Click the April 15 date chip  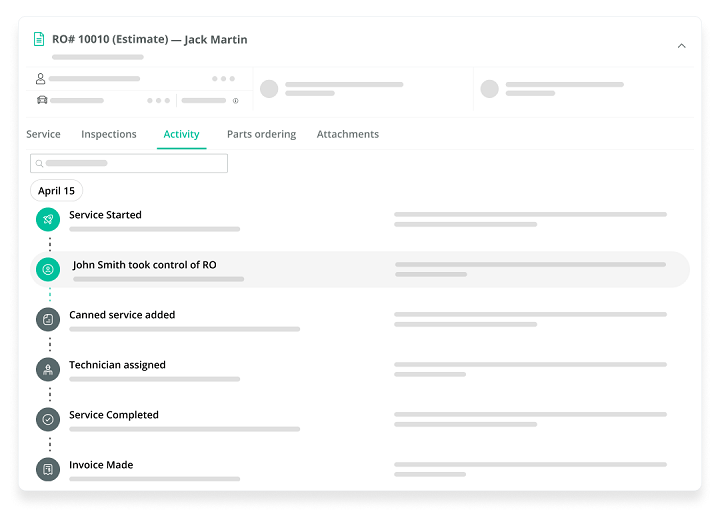(56, 191)
